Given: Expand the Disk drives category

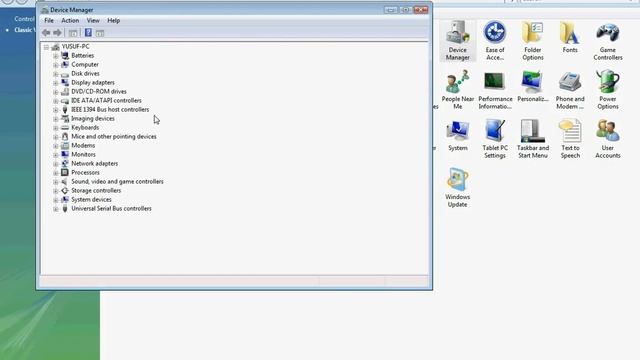Looking at the screenshot, I should [x=56, y=74].
